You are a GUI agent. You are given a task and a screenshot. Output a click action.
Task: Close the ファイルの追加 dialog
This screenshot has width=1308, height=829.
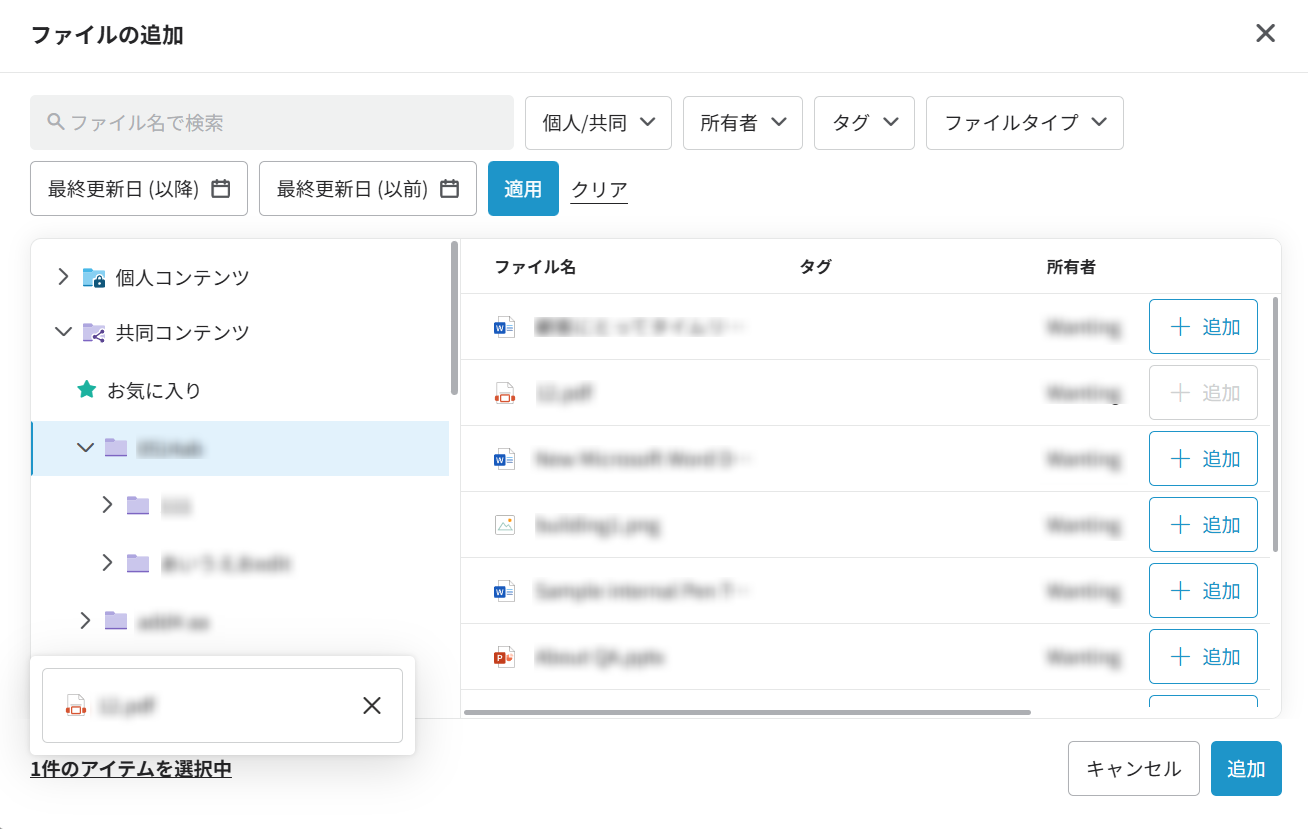pos(1265,33)
